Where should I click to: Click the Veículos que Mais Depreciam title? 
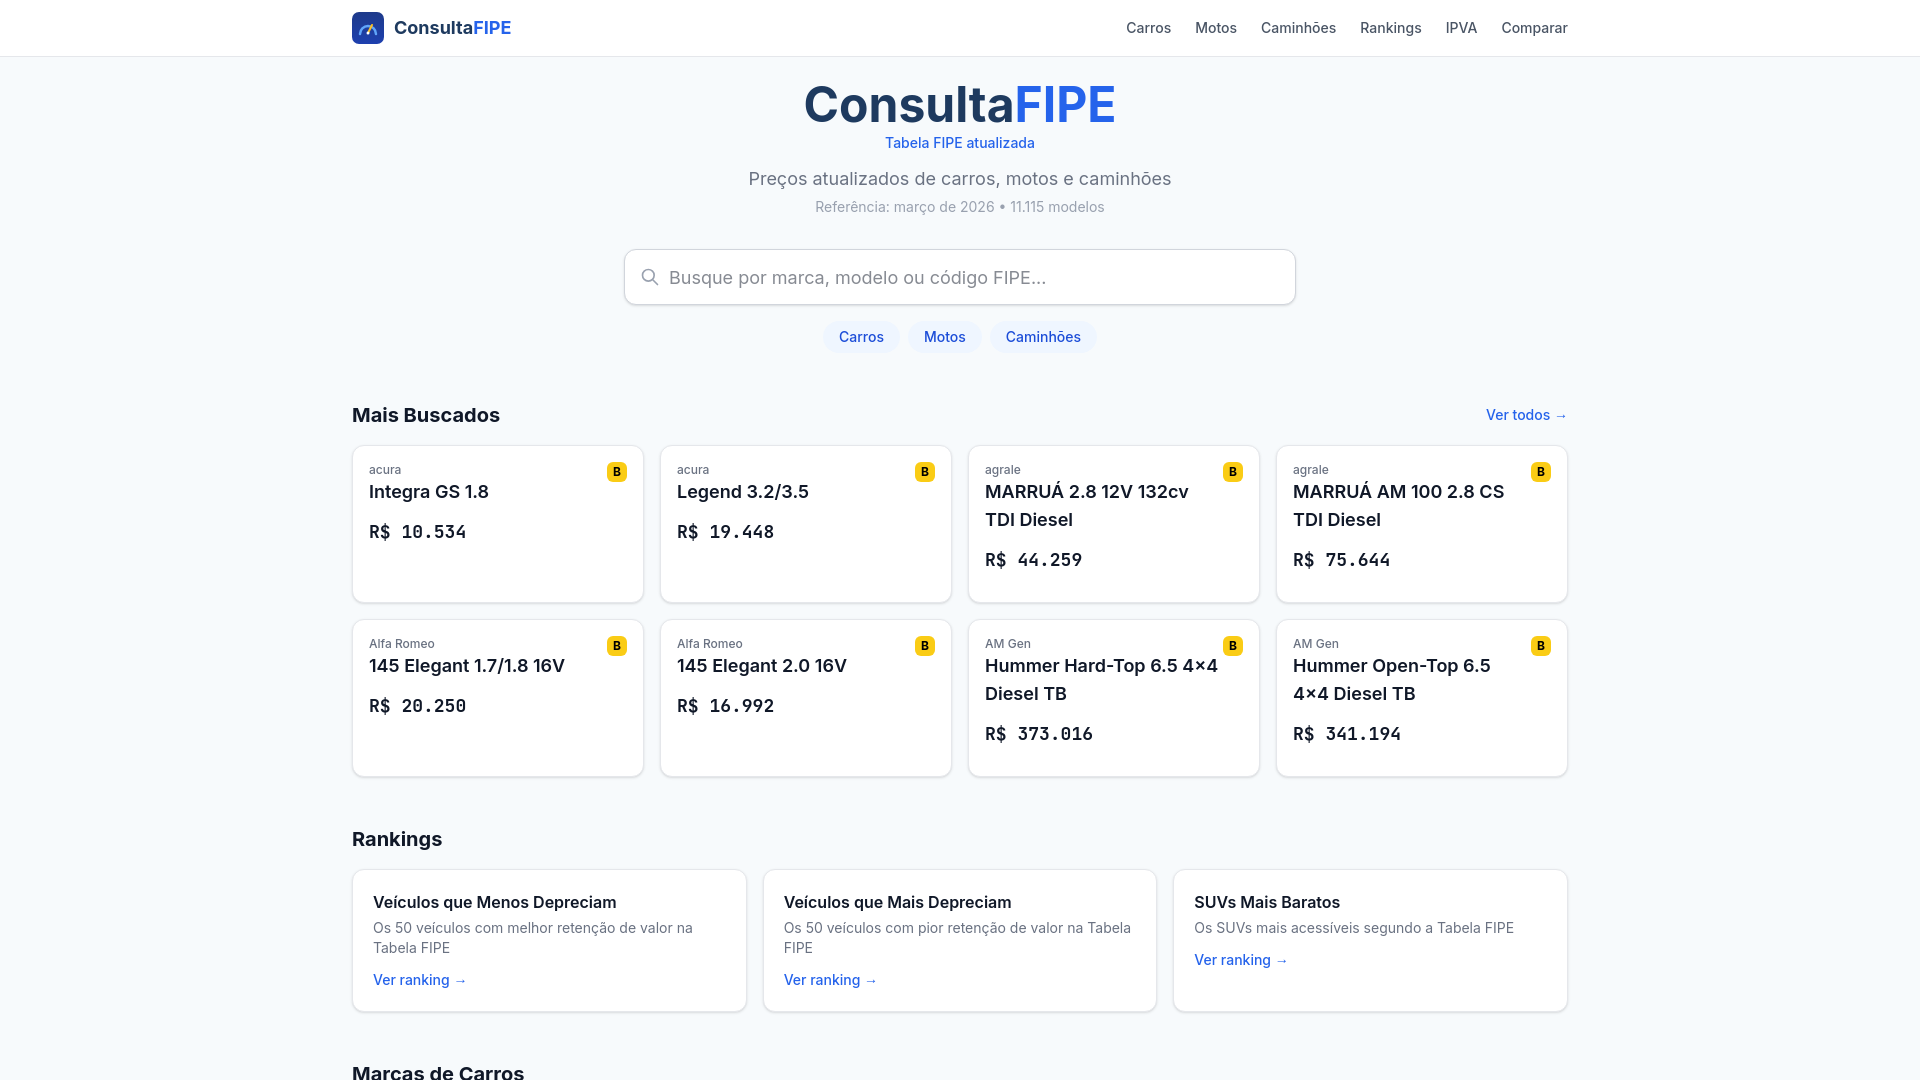pos(897,902)
